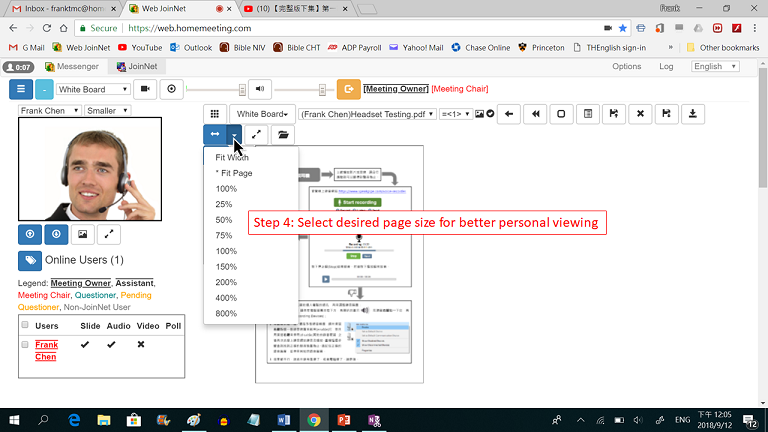The height and width of the screenshot is (432, 768).
Task: Click the Options link
Action: pyautogui.click(x=626, y=67)
